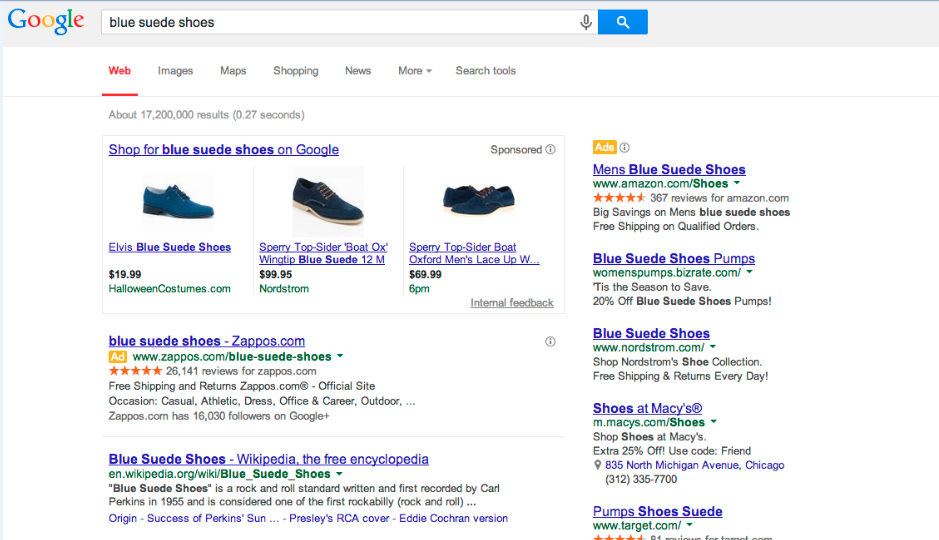
Task: Click HalloweenCostumes.com seller name
Action: [169, 289]
